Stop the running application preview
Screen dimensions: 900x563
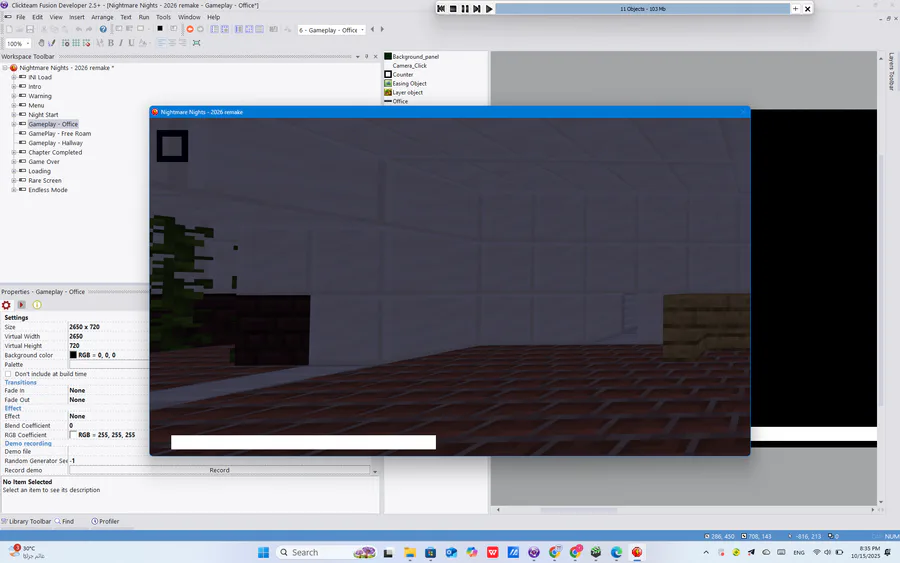pos(453,9)
